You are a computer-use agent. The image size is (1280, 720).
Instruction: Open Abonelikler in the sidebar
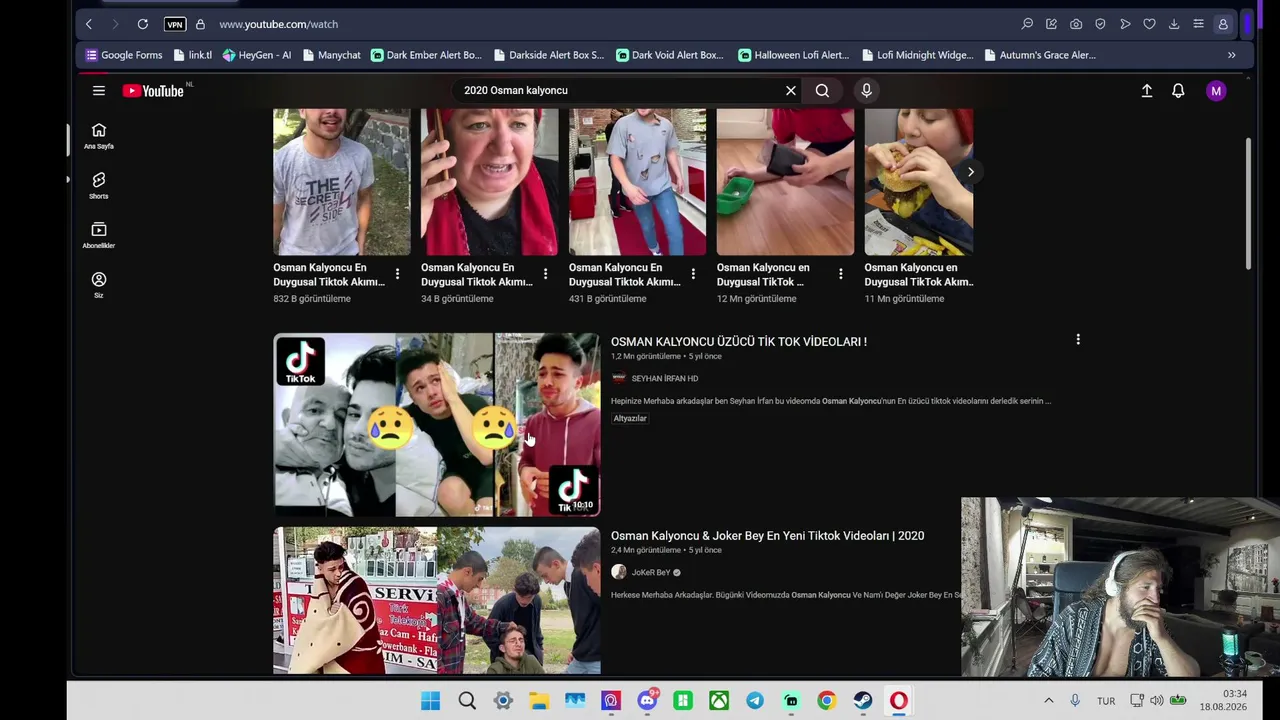99,236
